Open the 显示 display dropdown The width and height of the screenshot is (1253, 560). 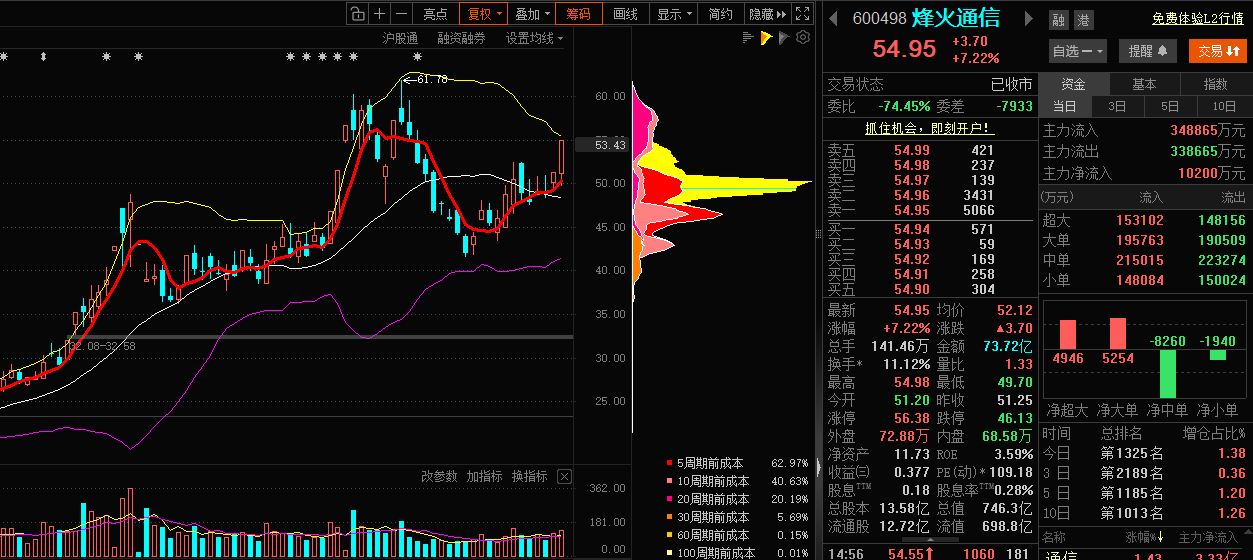tap(674, 14)
